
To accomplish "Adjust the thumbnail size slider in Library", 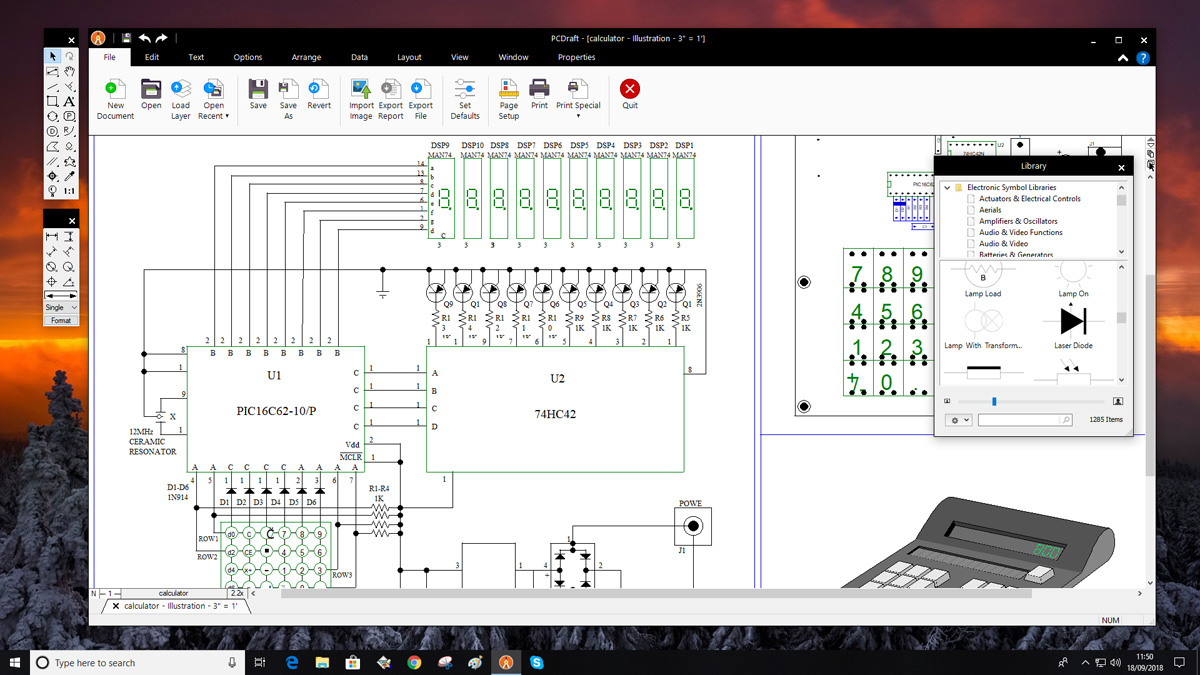I will (993, 402).
